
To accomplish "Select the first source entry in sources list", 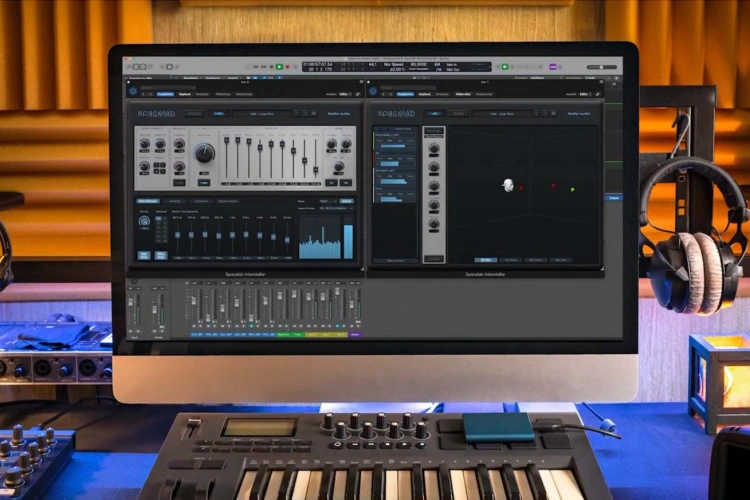I will coord(395,141).
